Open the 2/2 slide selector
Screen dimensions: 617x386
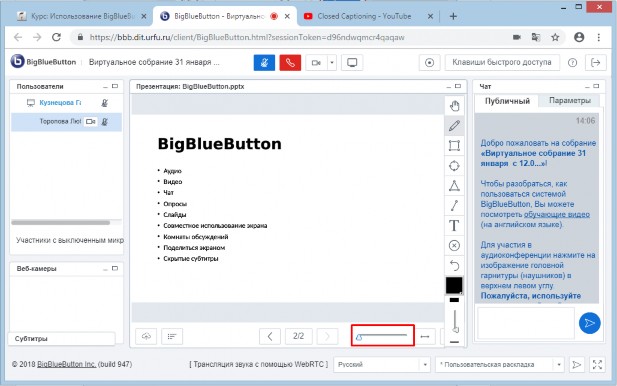pyautogui.click(x=298, y=336)
